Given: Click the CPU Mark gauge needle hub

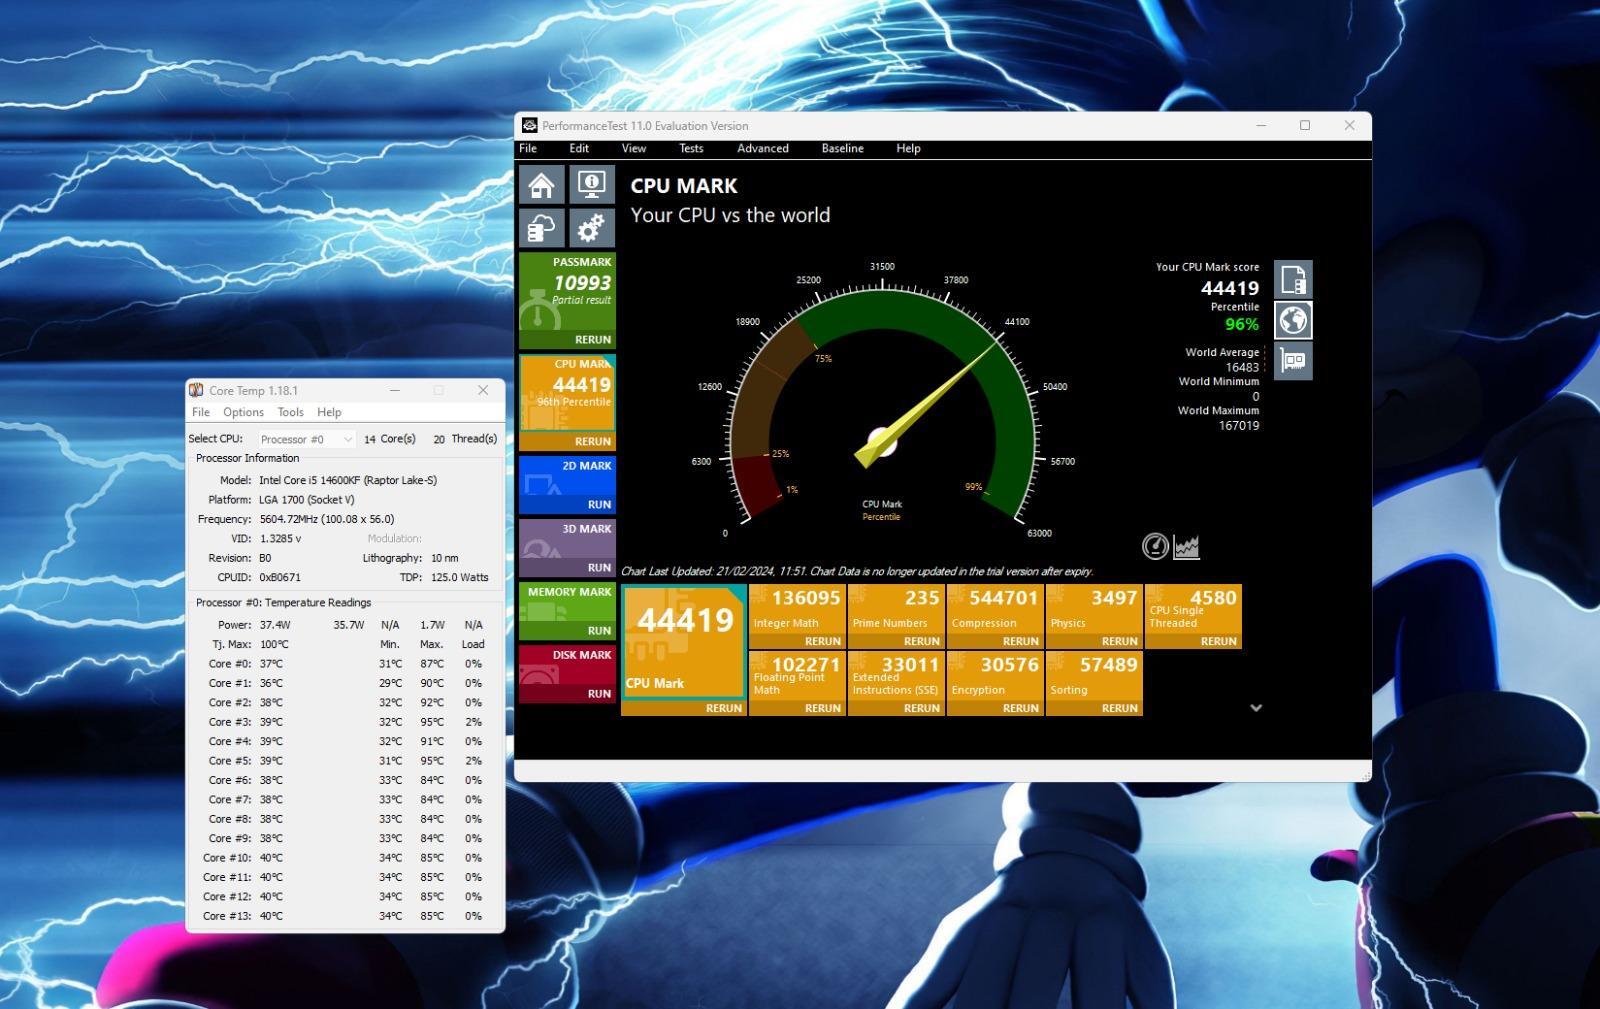Looking at the screenshot, I should click(x=881, y=441).
